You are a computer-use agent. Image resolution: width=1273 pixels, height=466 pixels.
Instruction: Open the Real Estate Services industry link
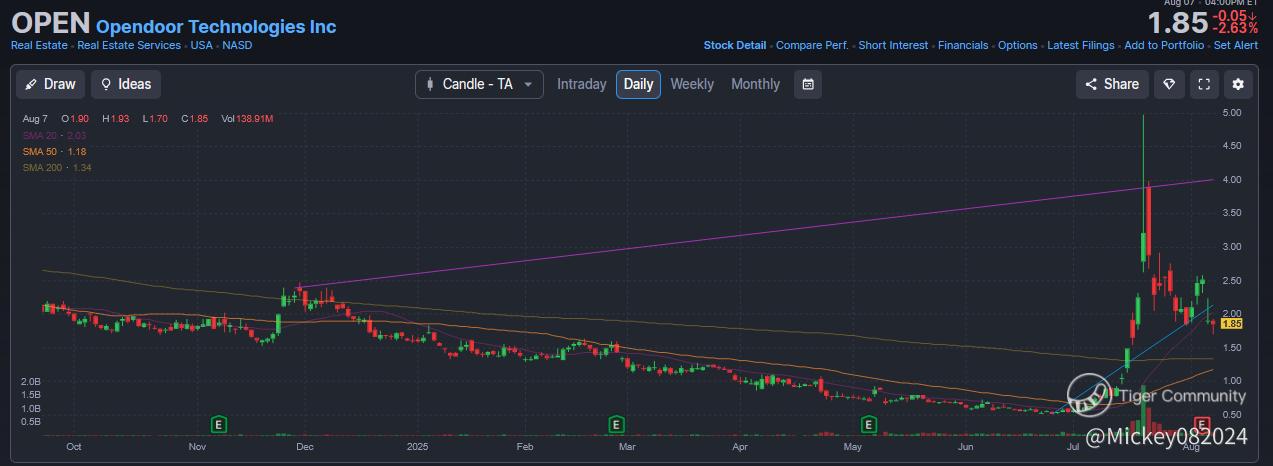click(129, 45)
